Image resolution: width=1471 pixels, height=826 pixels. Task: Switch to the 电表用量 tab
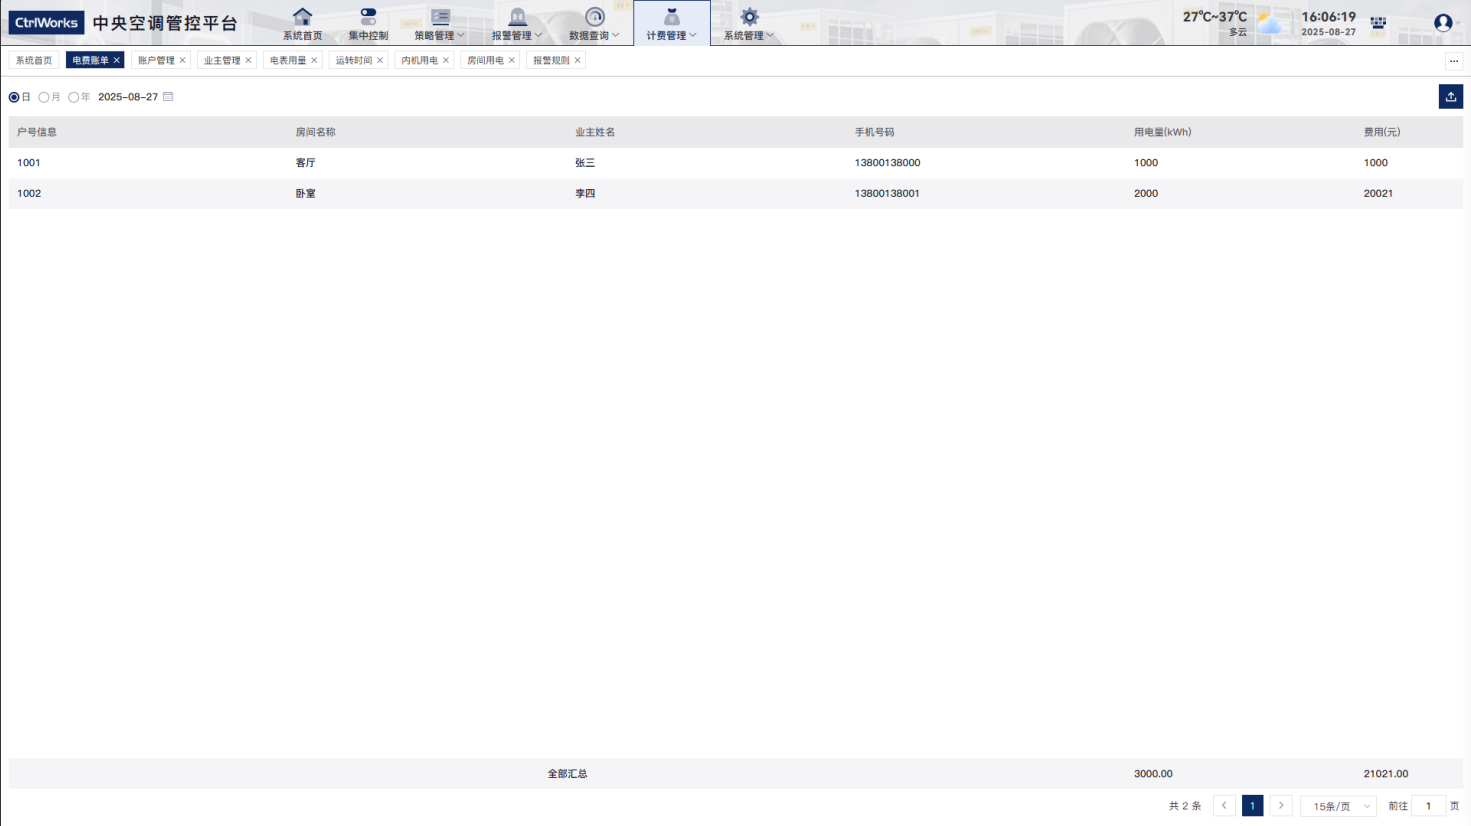click(288, 61)
